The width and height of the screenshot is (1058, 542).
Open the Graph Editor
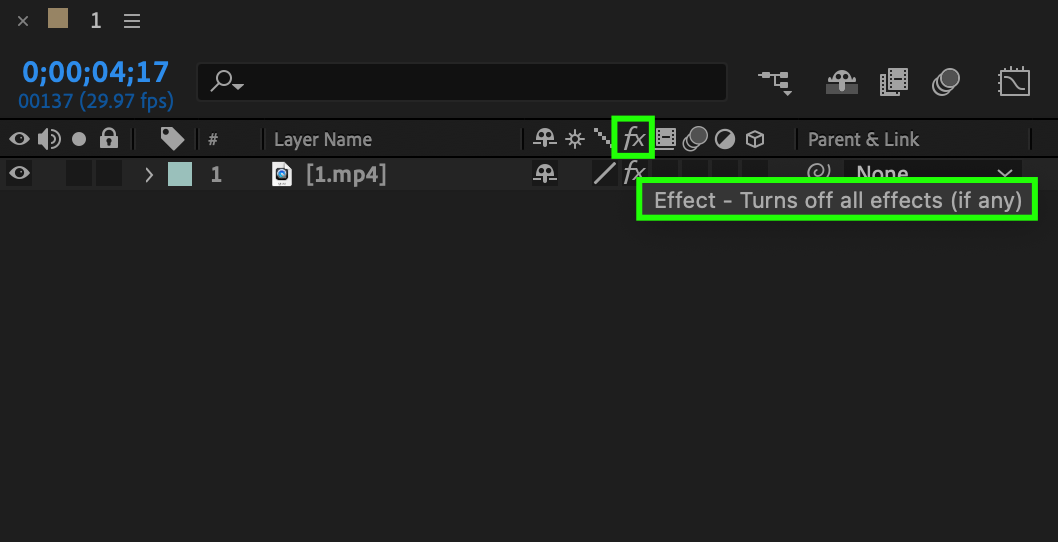pyautogui.click(x=1014, y=82)
